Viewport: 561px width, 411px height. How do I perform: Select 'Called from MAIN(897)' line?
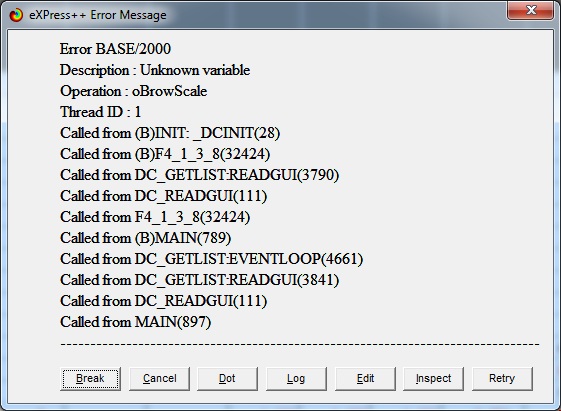click(x=136, y=322)
